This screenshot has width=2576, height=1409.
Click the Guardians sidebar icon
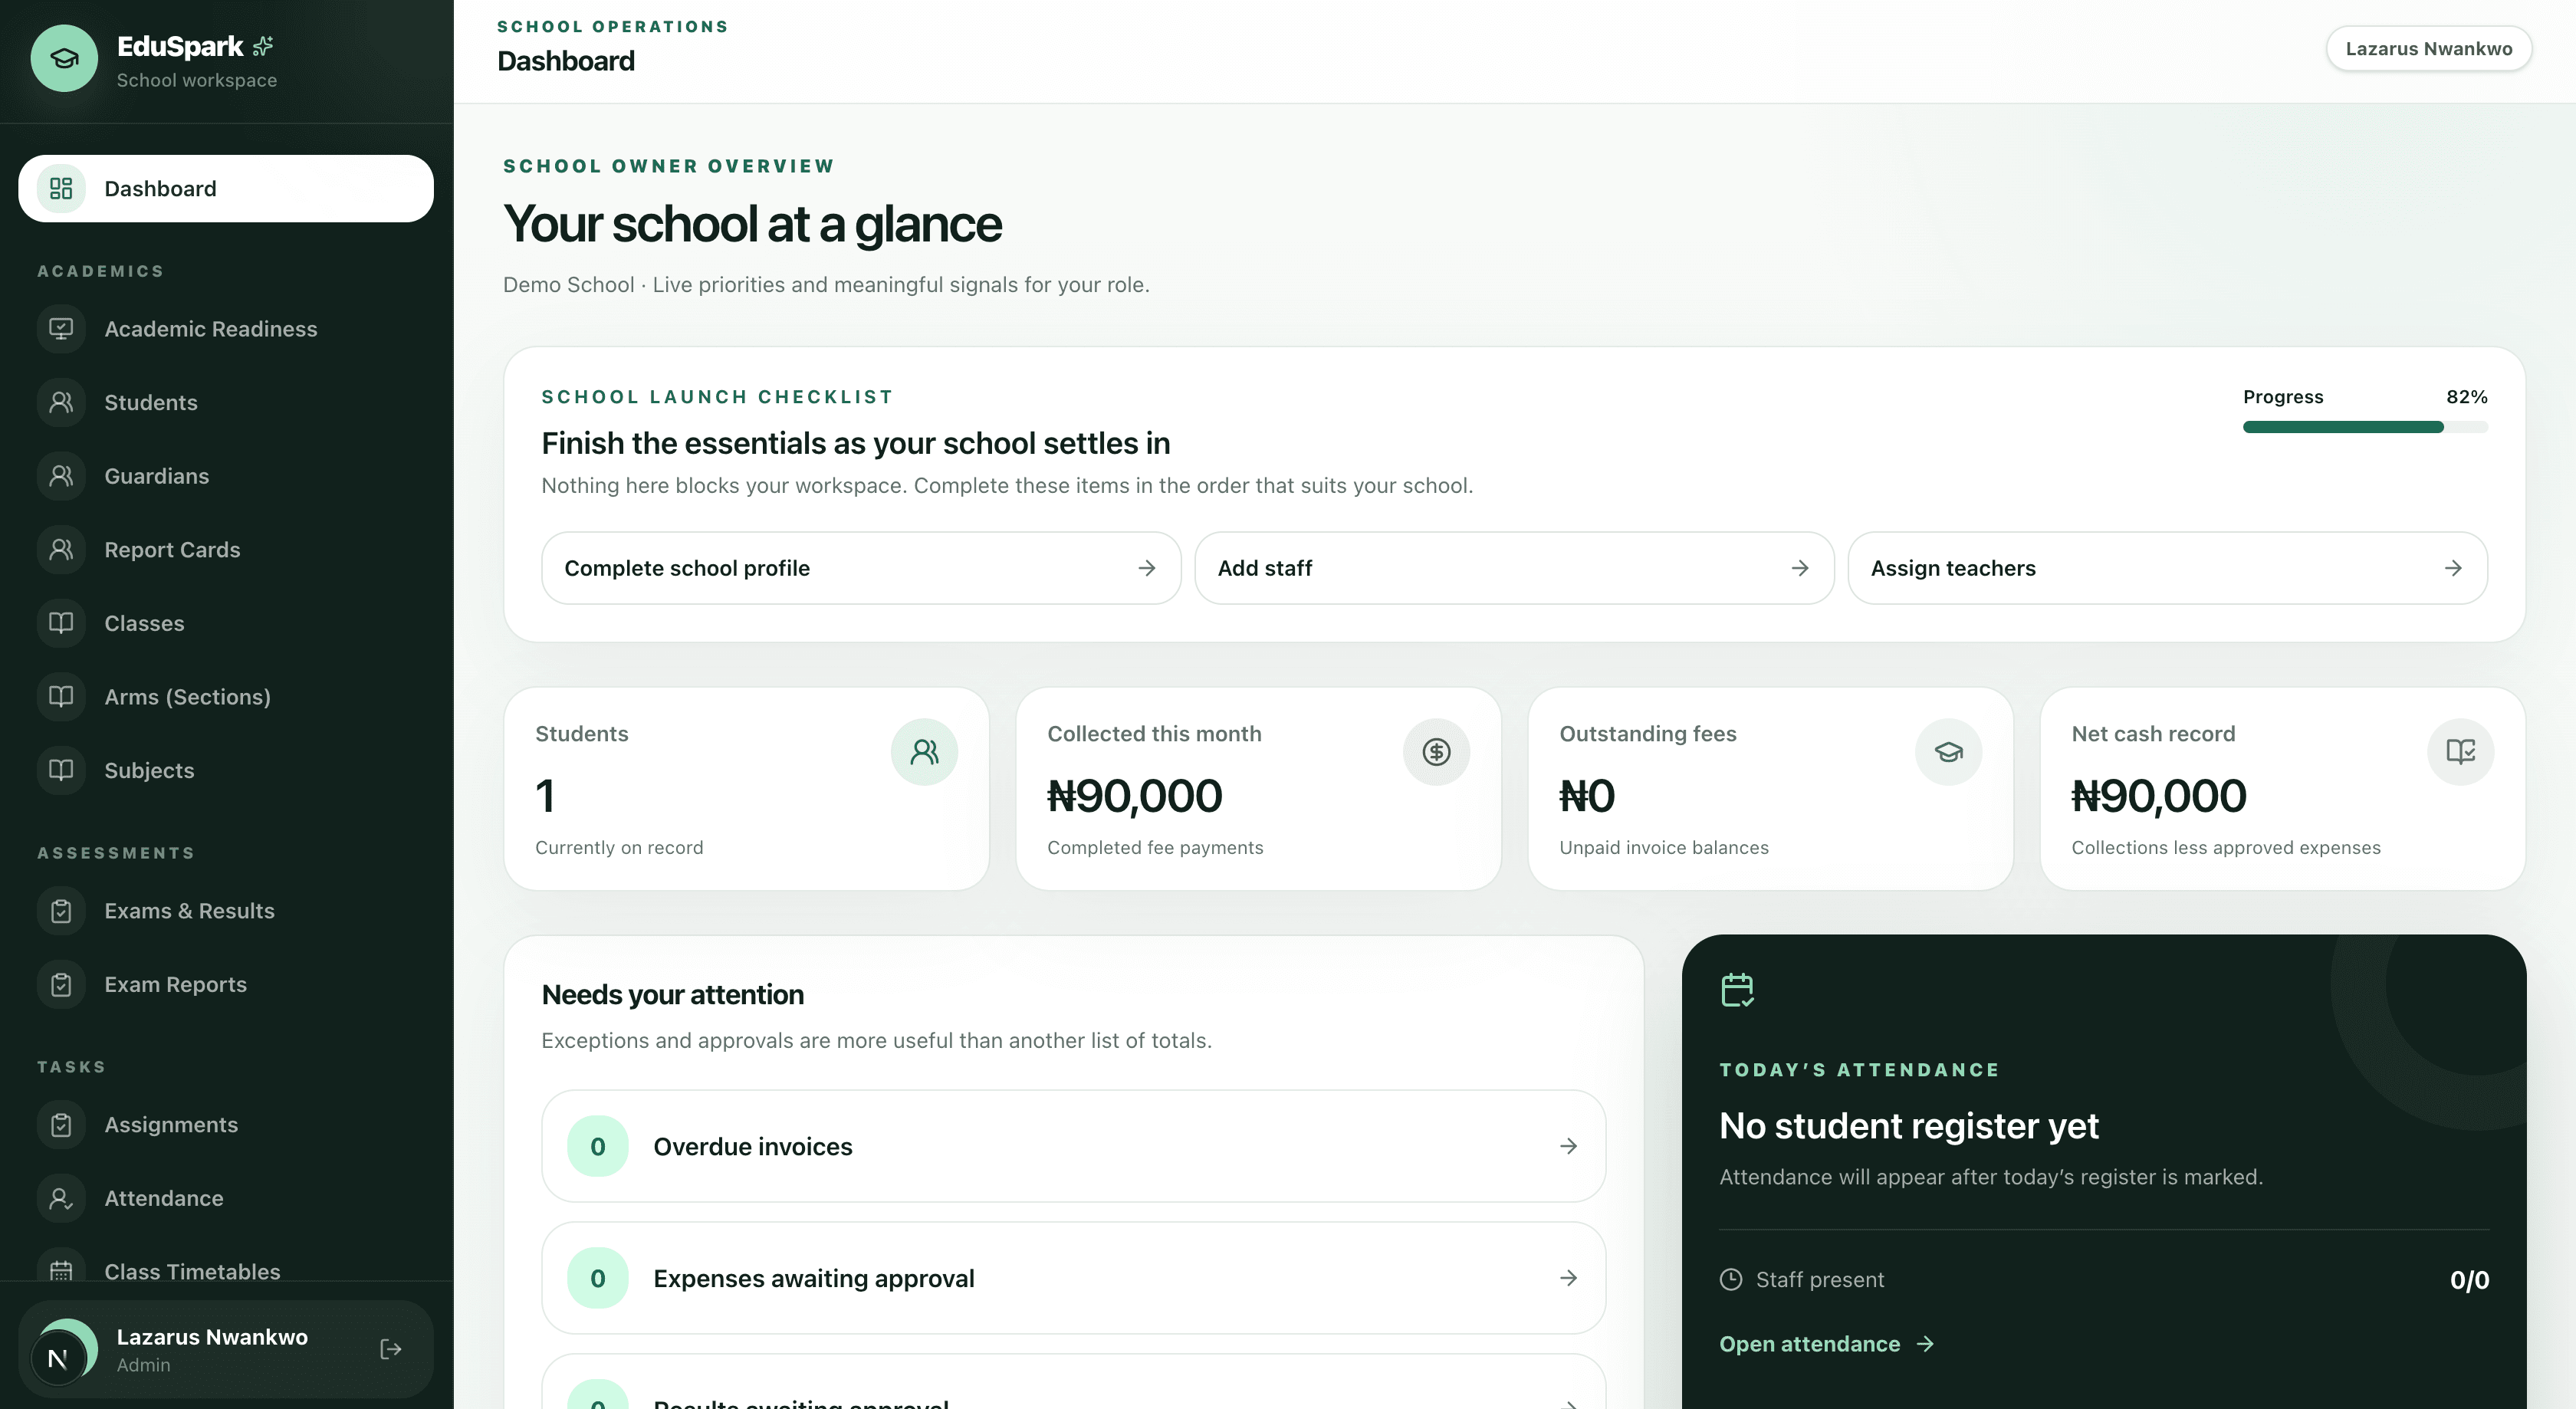pyautogui.click(x=61, y=476)
